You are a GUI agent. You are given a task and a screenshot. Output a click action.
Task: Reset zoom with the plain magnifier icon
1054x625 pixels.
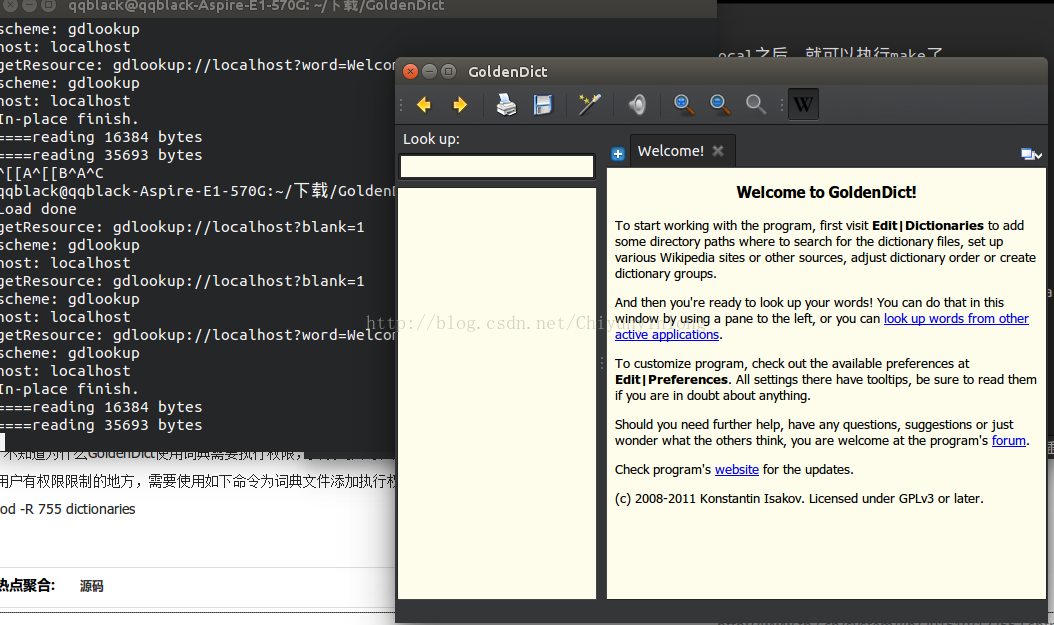pyautogui.click(x=756, y=104)
